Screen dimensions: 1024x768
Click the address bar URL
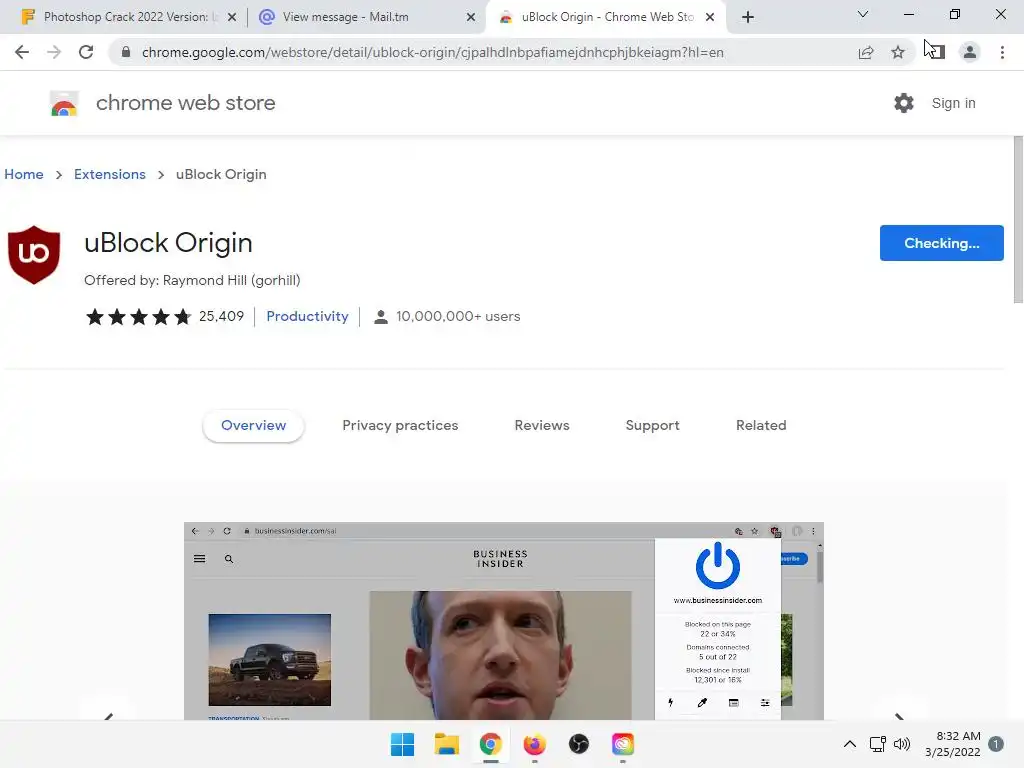click(x=432, y=52)
